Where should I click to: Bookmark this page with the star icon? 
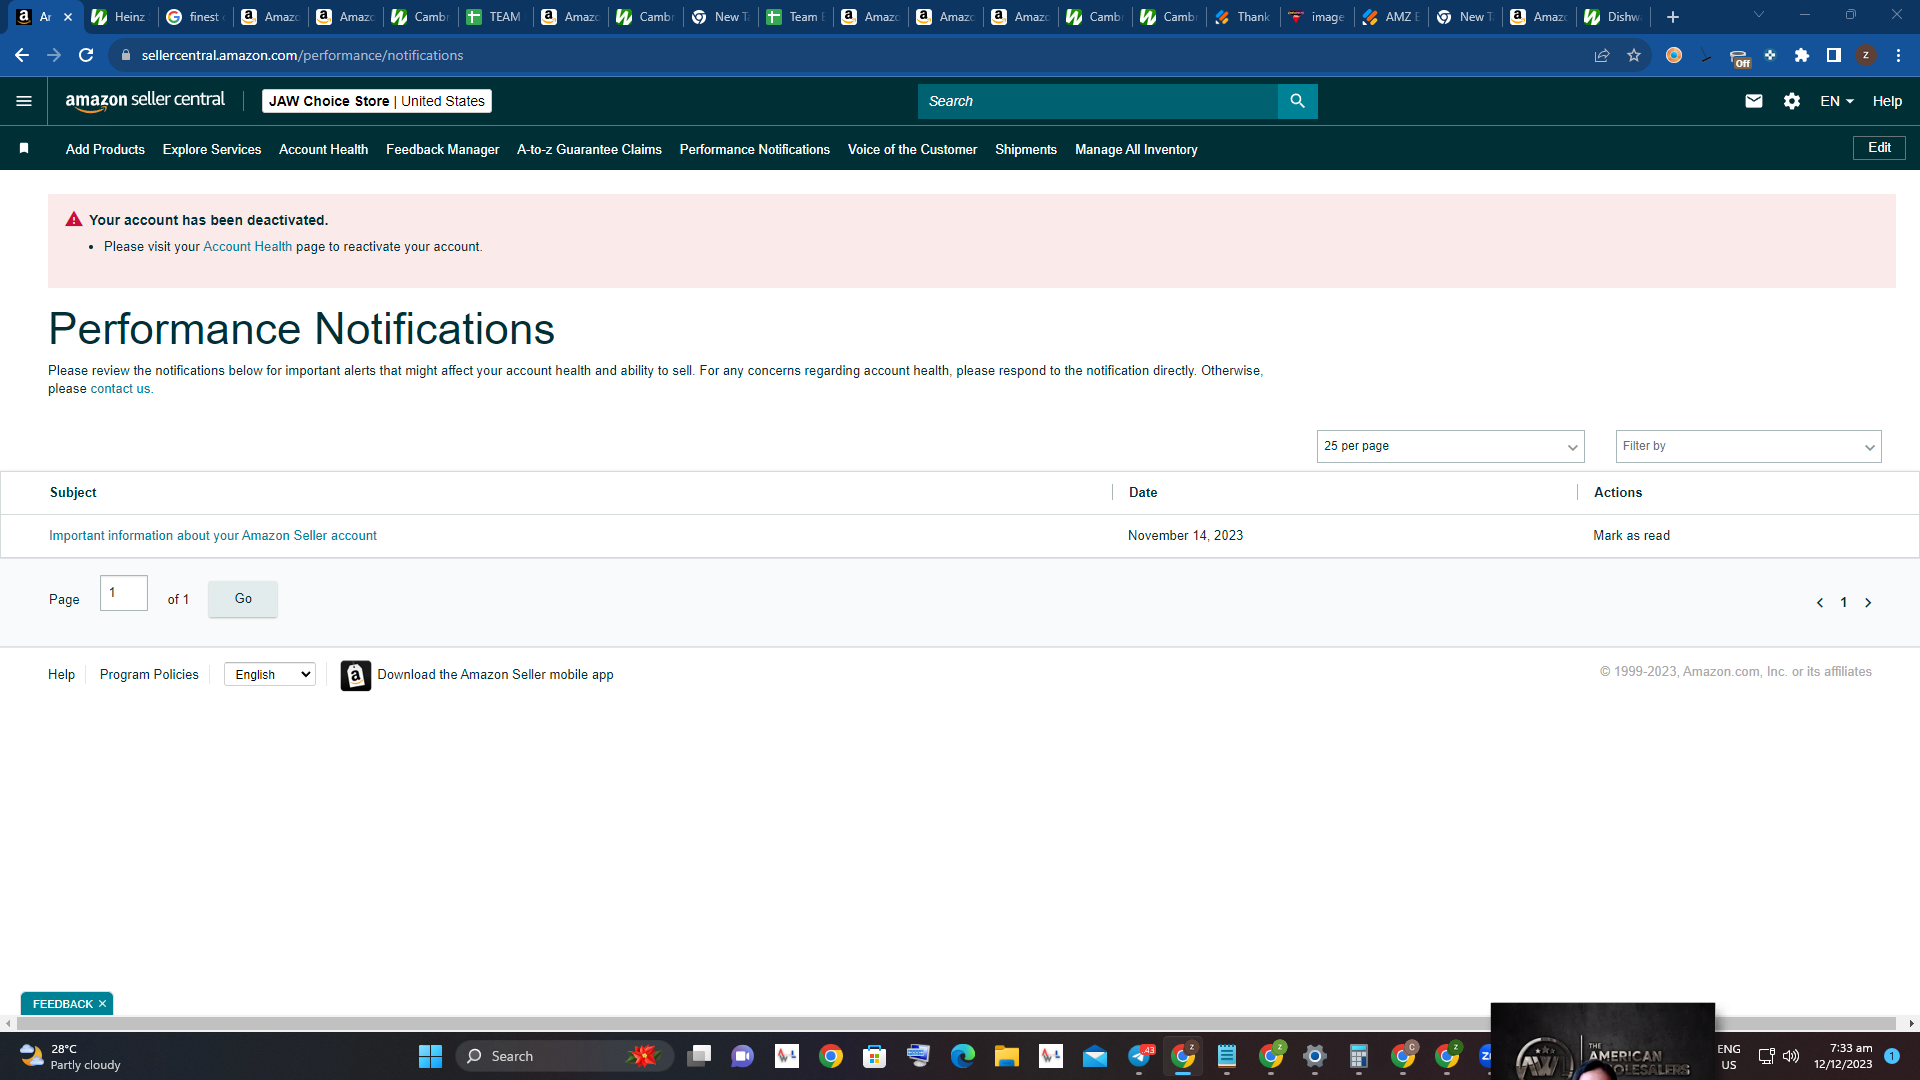point(1634,55)
